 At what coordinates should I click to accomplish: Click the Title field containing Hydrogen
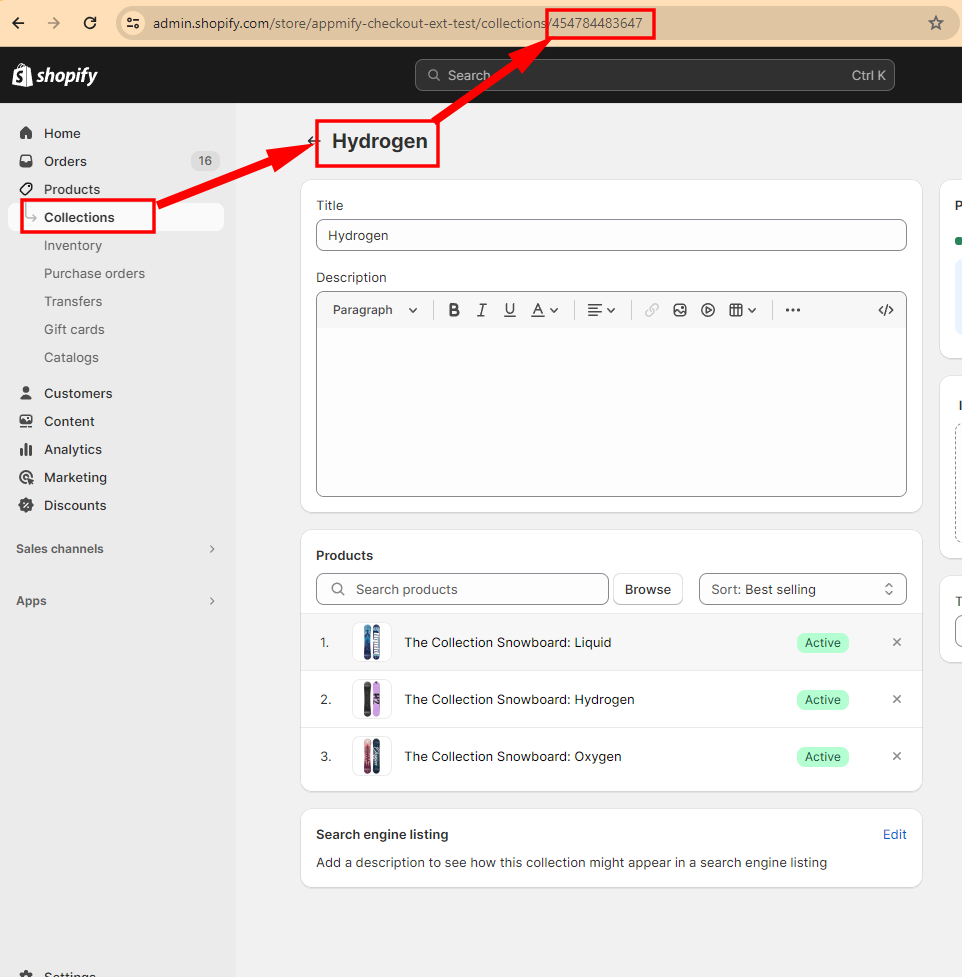click(x=611, y=236)
